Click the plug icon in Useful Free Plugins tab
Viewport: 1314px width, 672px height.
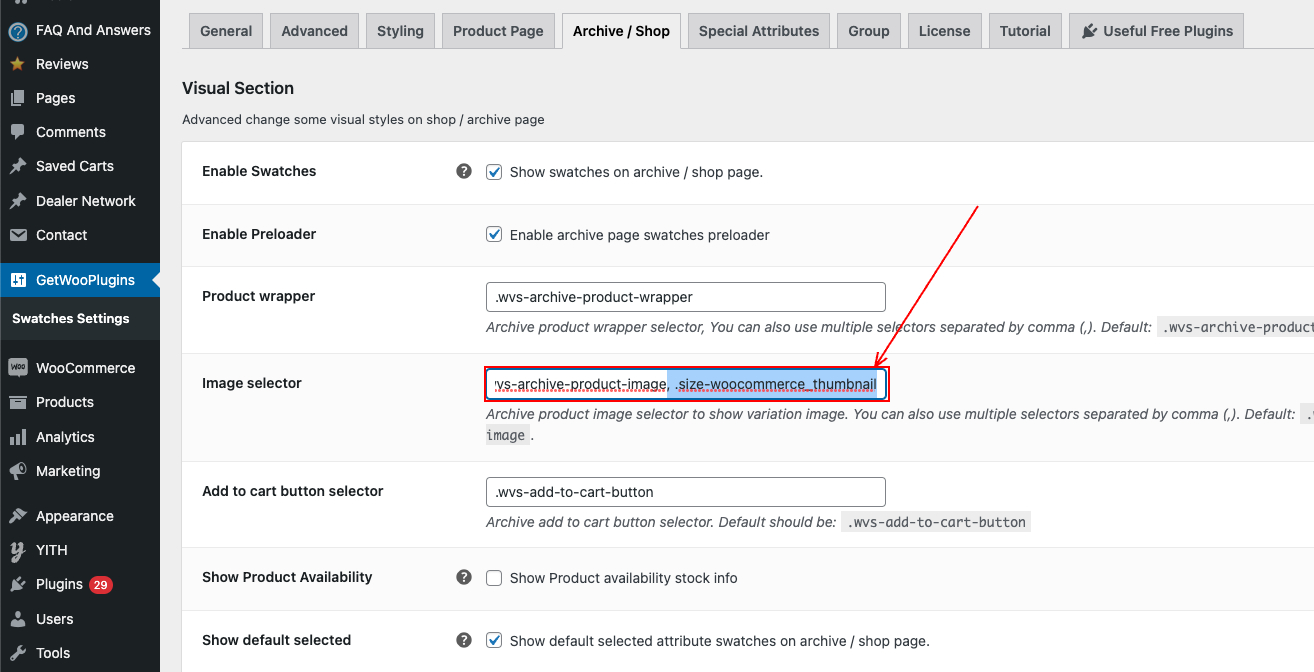pyautogui.click(x=1090, y=31)
